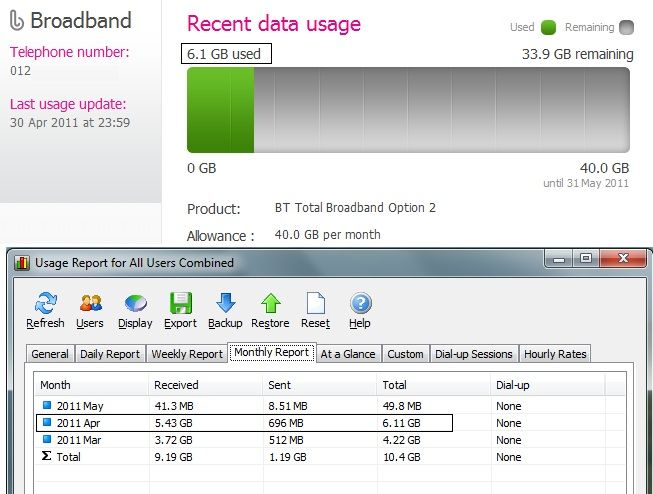Select the Monthly Report tab

[x=272, y=352]
